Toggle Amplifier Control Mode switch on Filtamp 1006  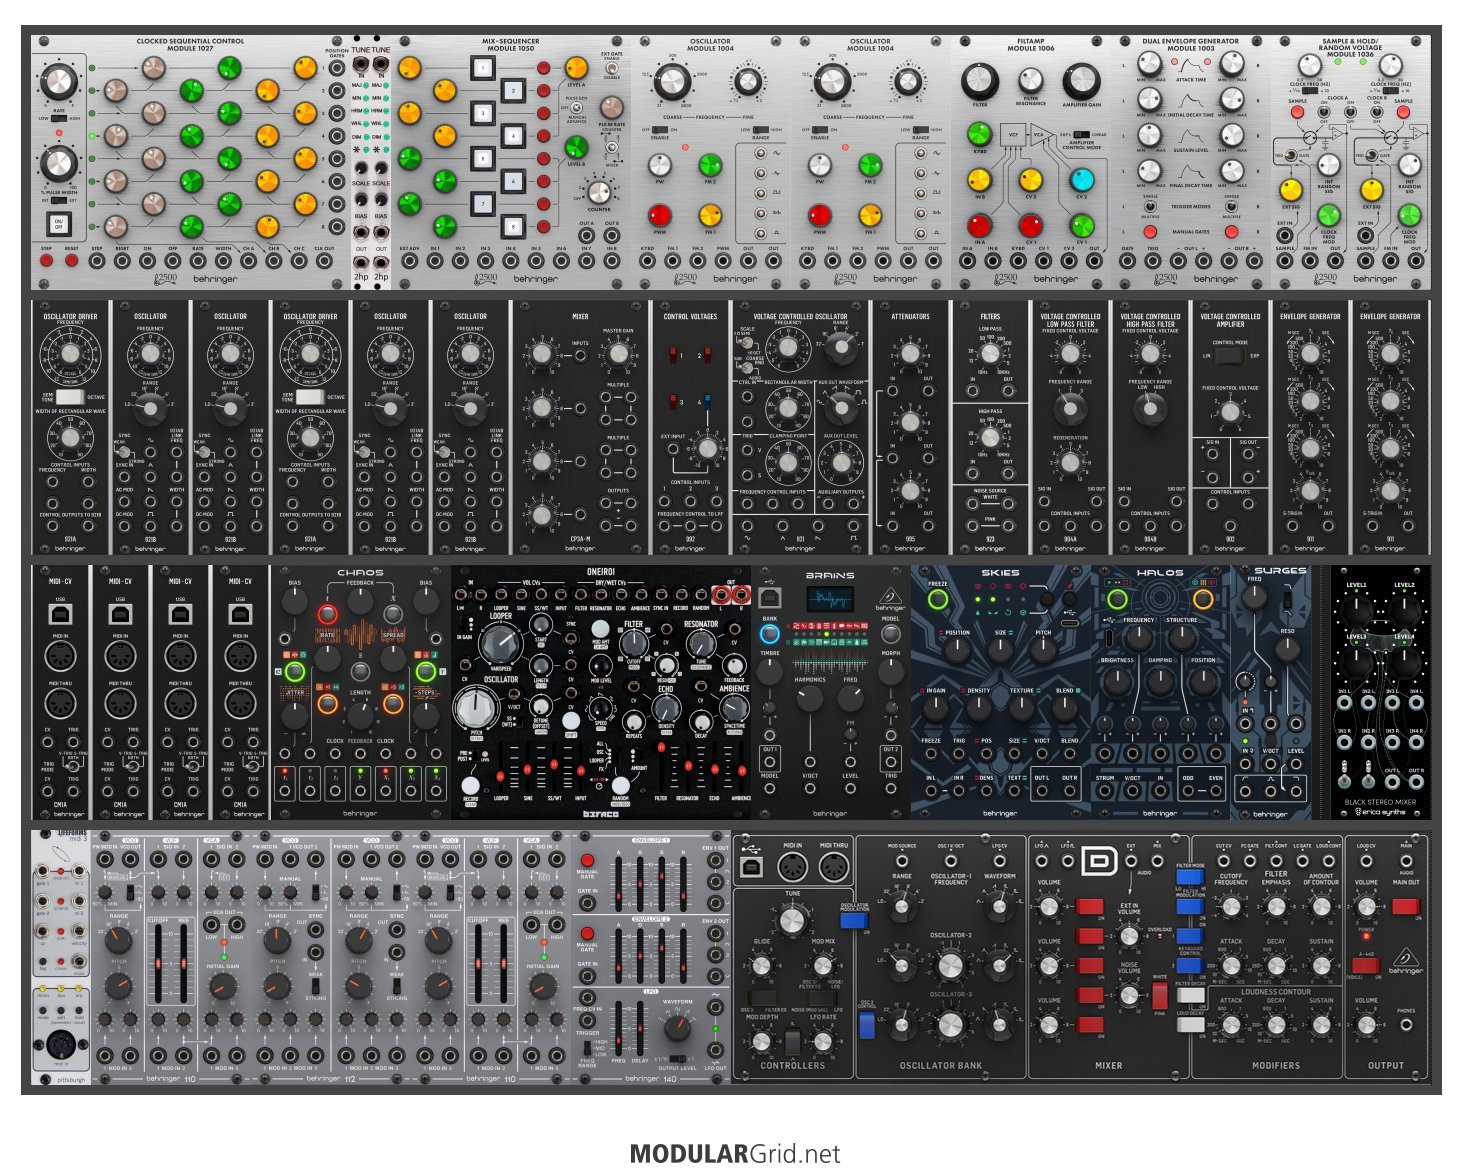[1081, 133]
